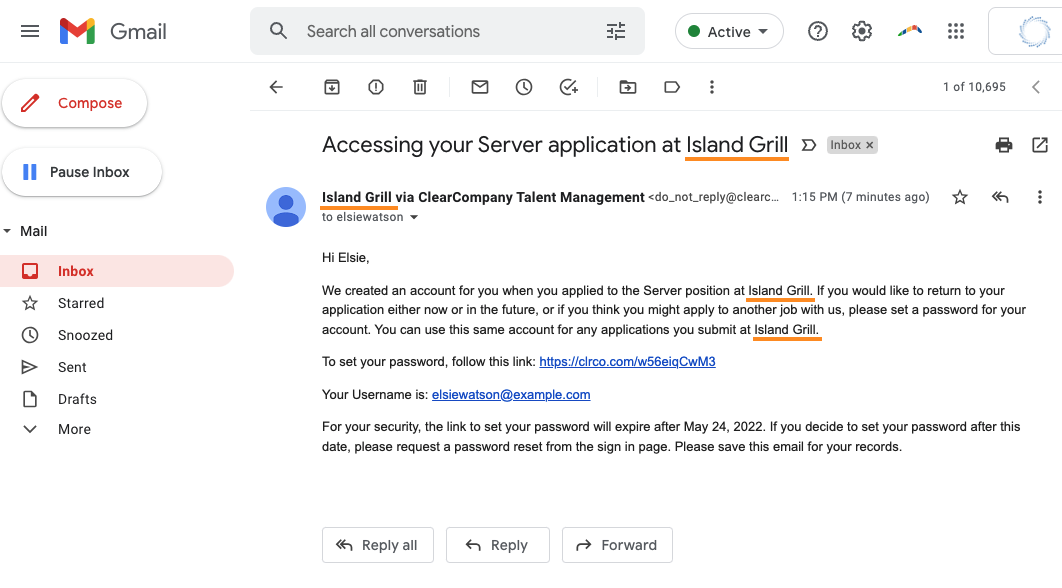Screen dimensions: 1062x588
Task: Click the elsiewatson@example.com username link
Action: [511, 395]
